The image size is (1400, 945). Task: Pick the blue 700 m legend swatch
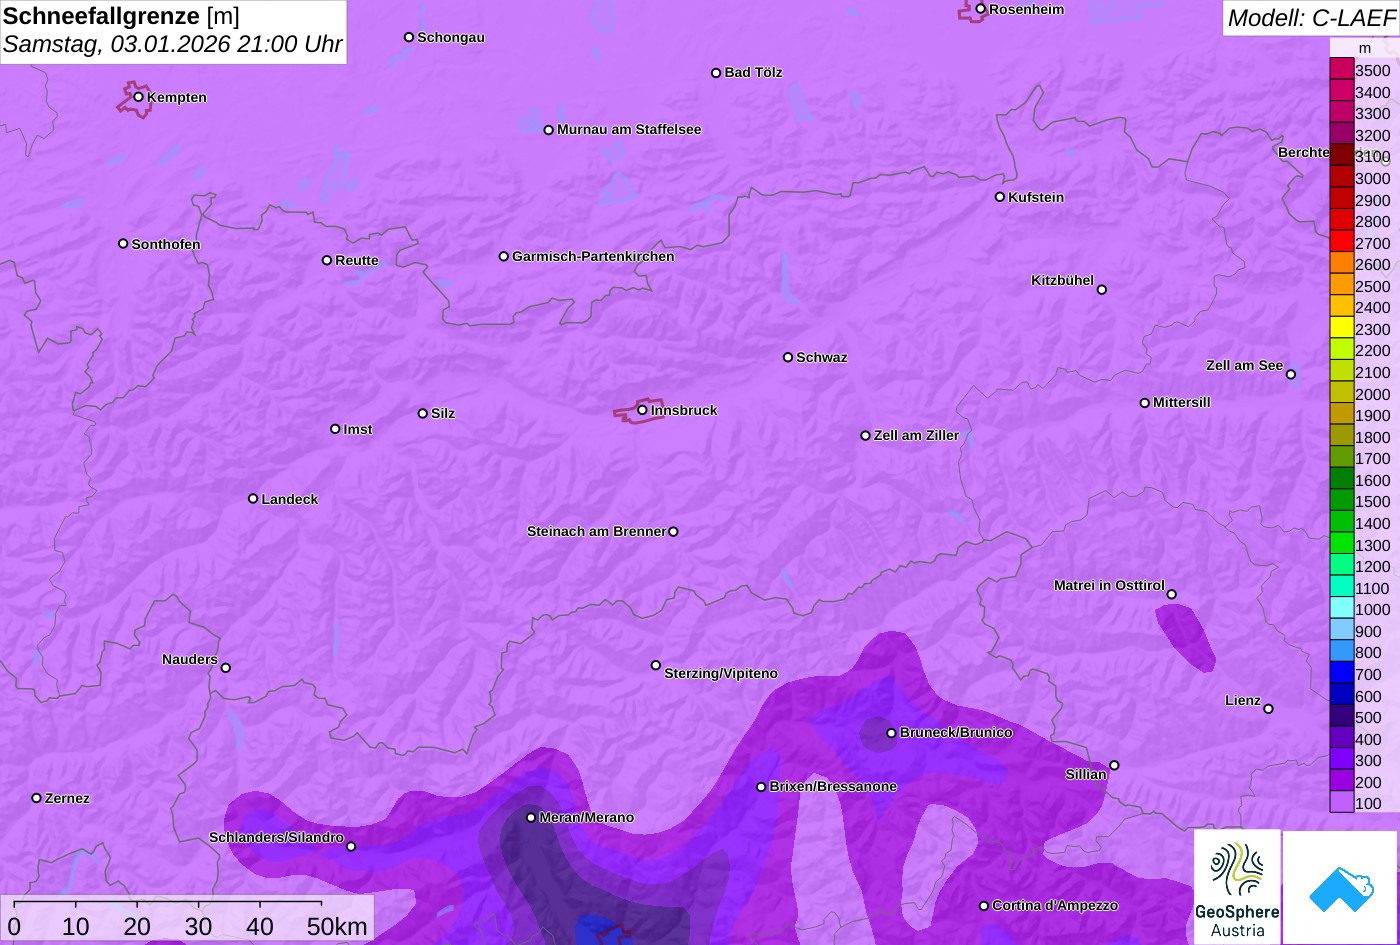pos(1341,674)
